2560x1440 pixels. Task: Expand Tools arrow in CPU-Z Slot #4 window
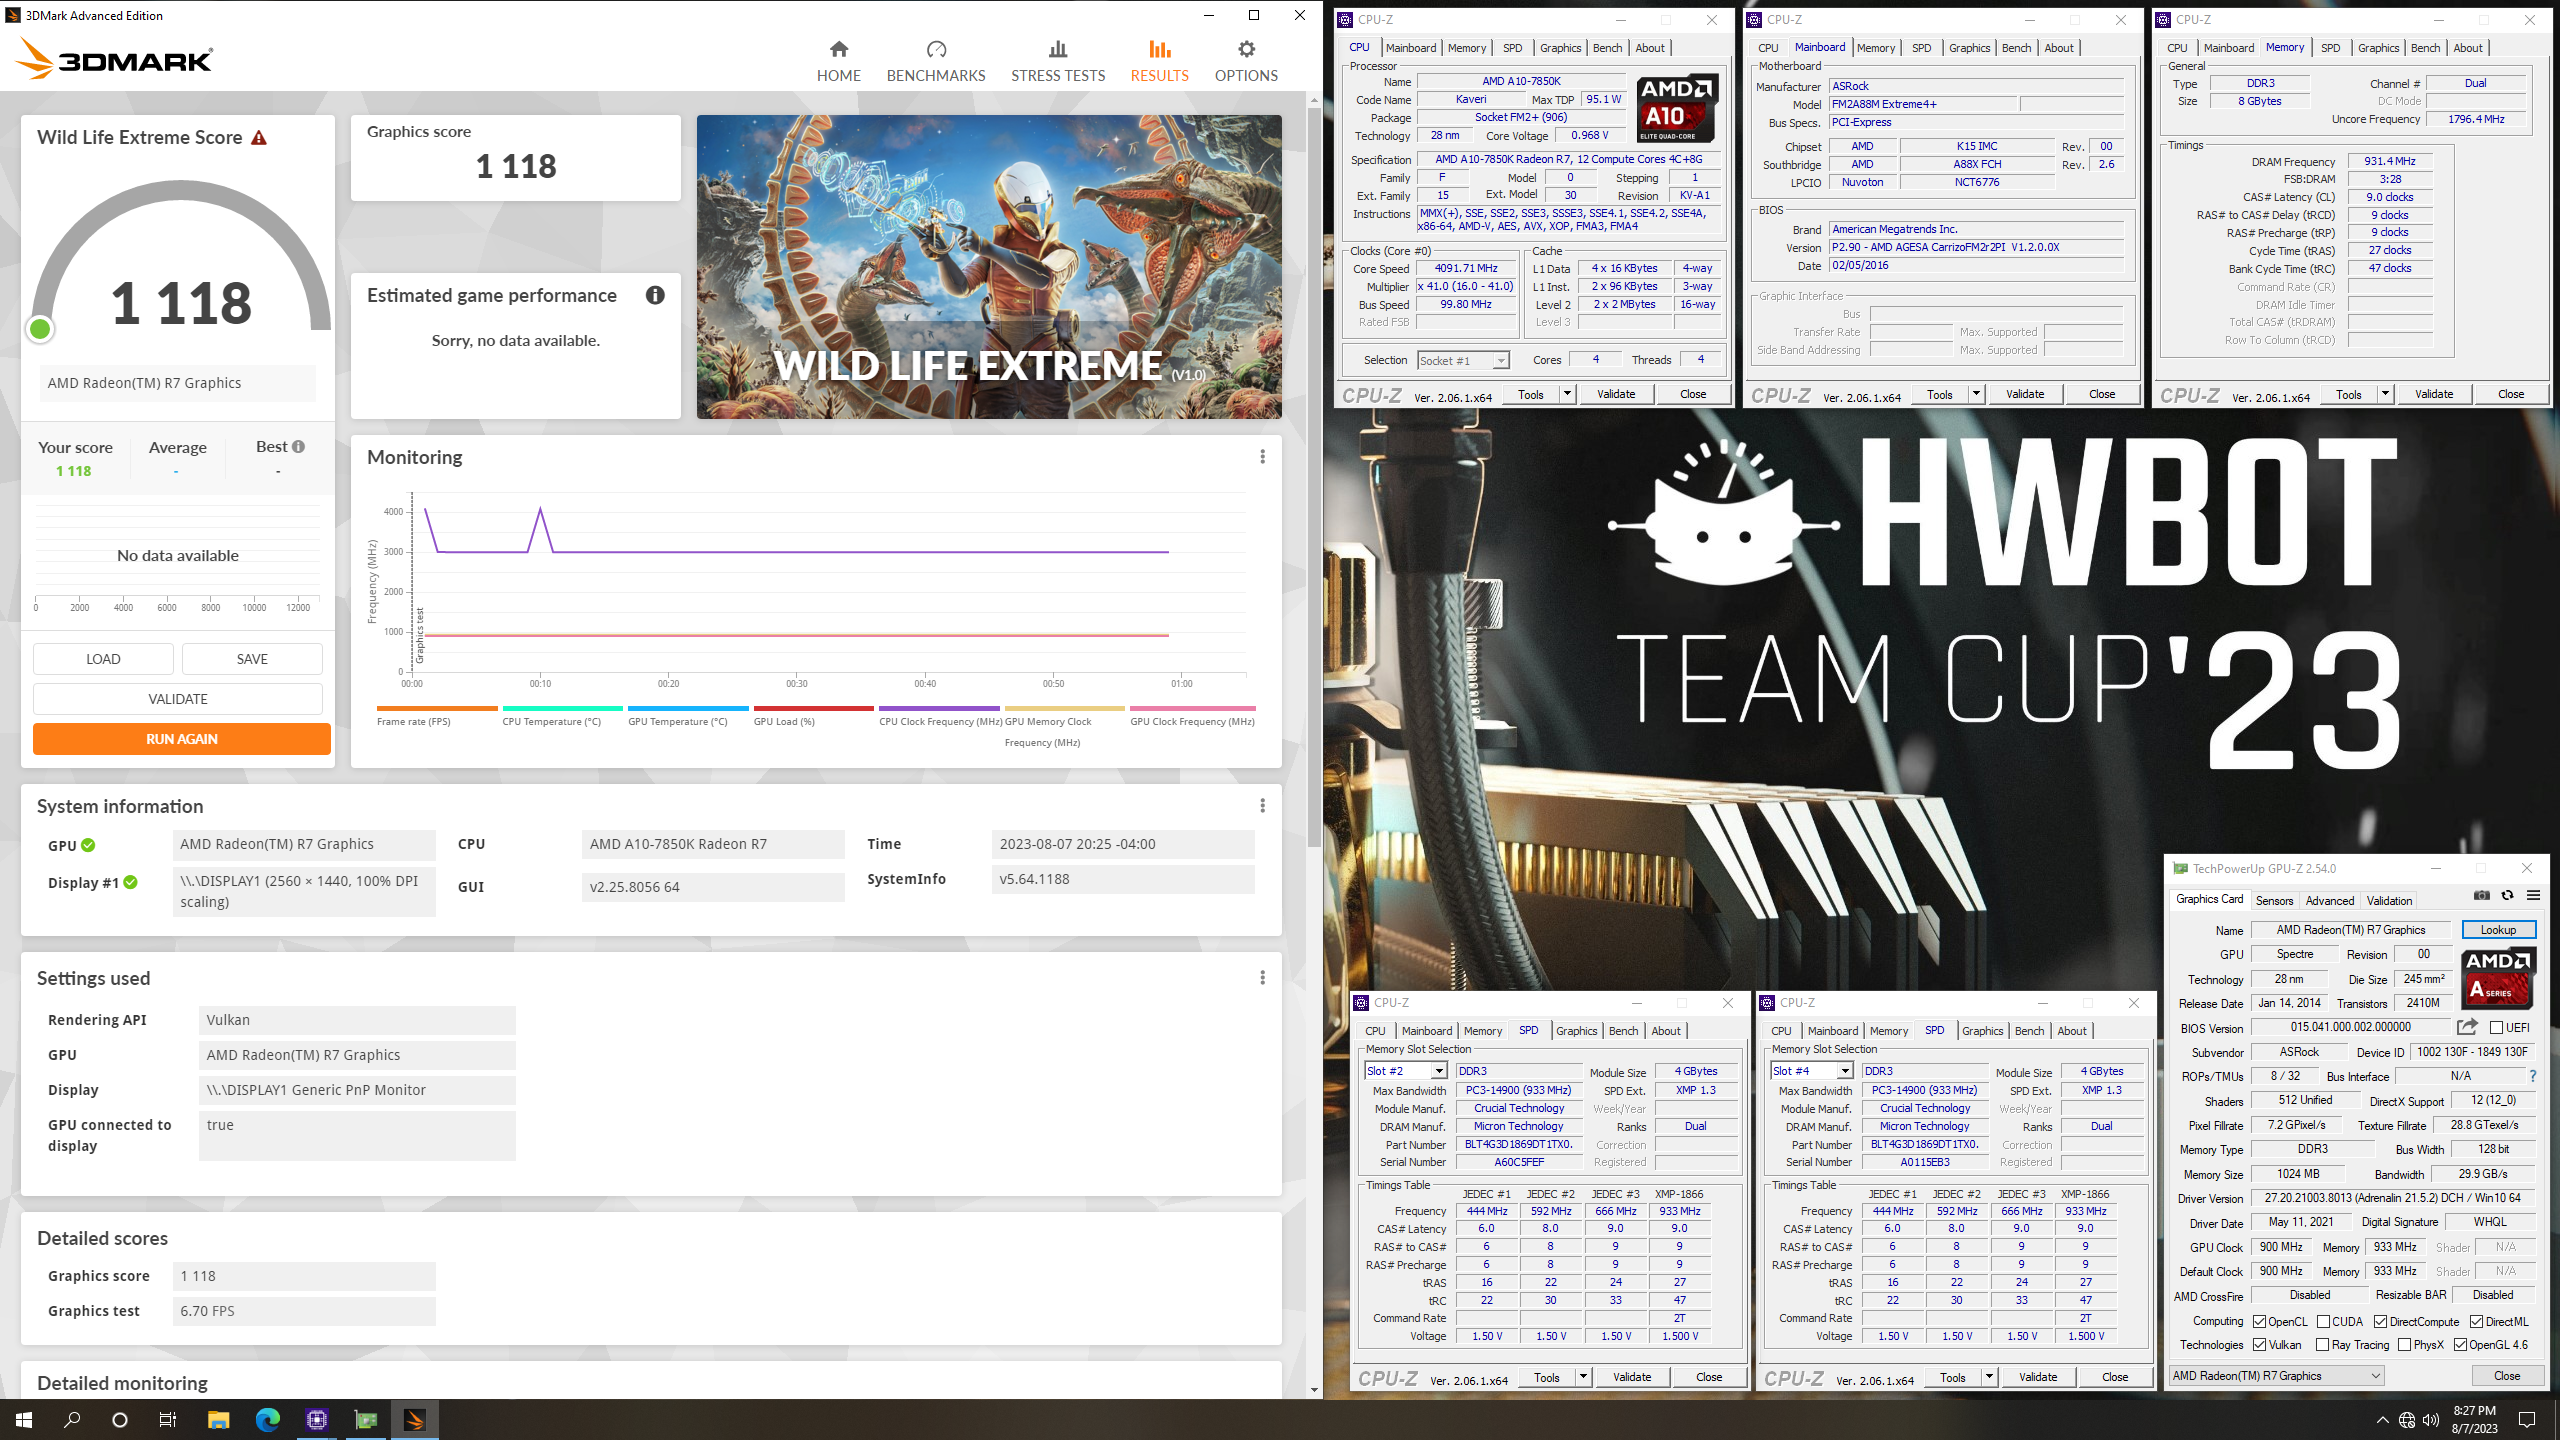1989,1377
